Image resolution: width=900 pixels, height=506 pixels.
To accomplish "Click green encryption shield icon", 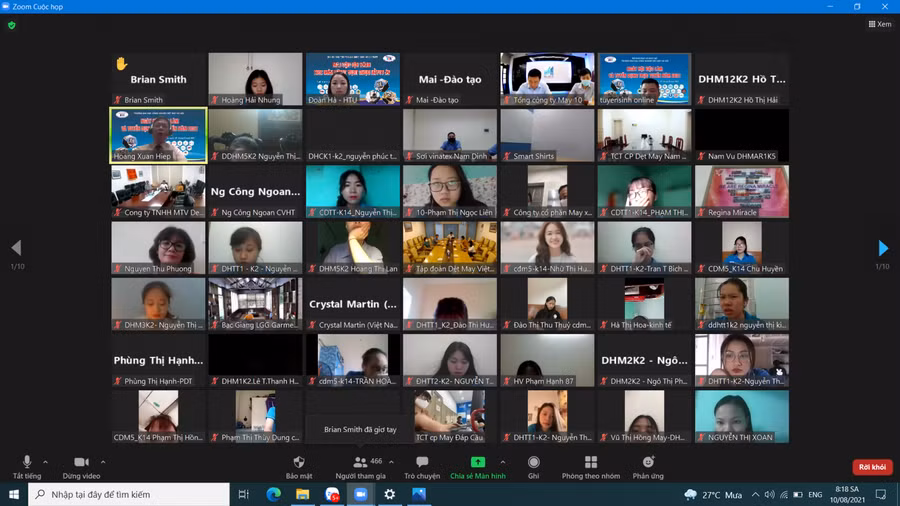I will pyautogui.click(x=12, y=25).
